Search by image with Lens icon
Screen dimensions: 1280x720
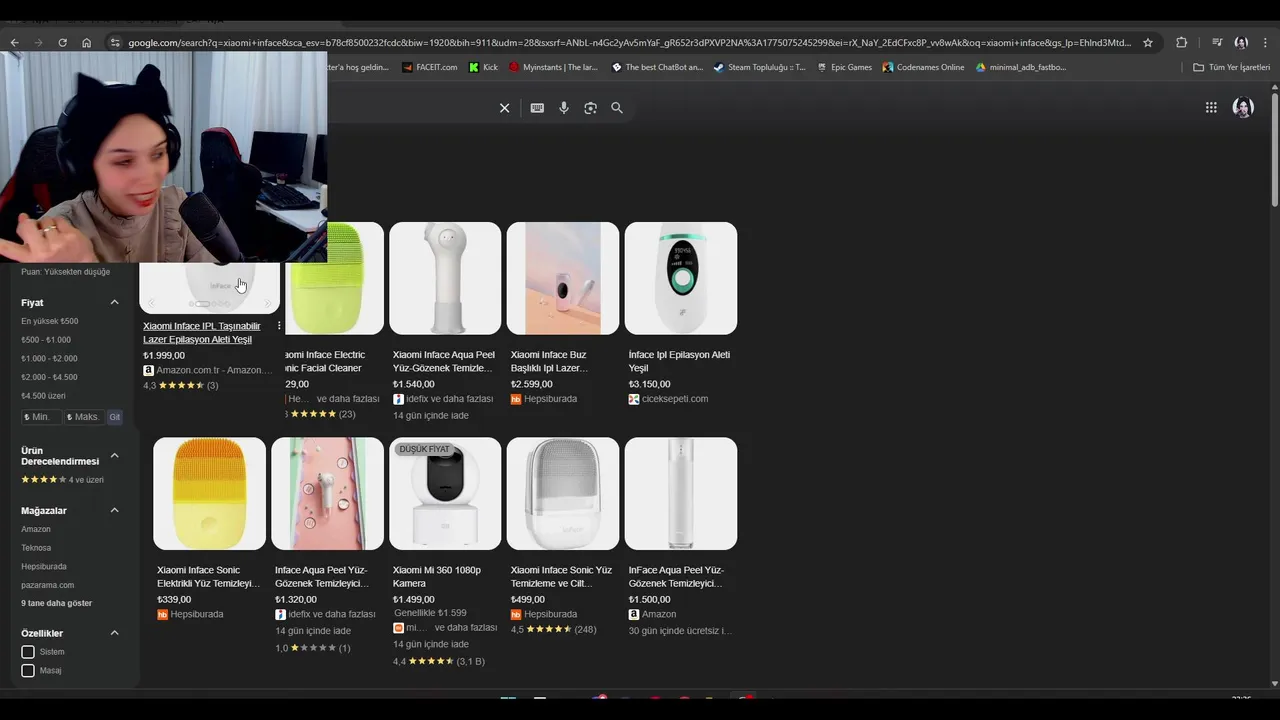pos(590,108)
